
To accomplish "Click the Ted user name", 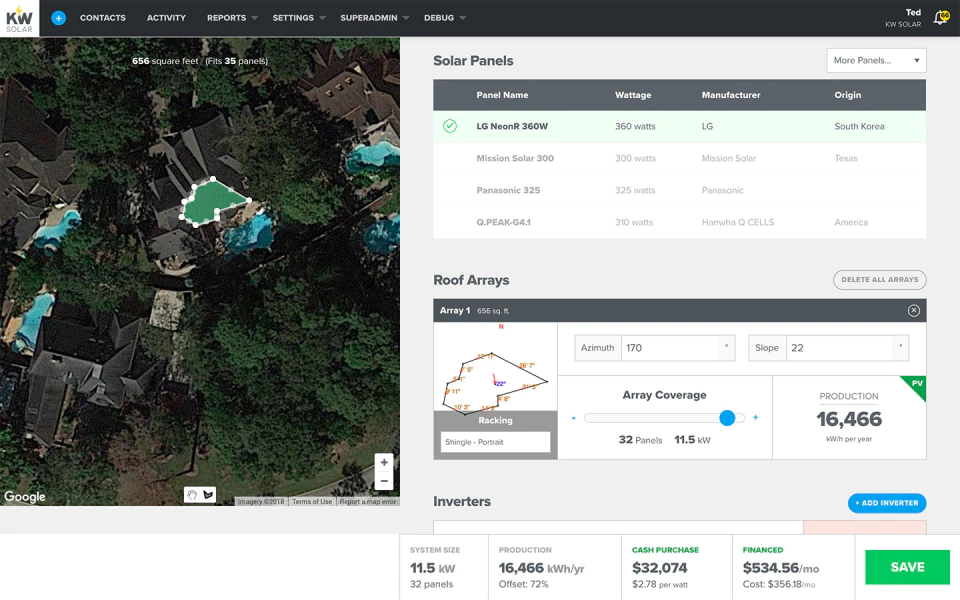I will pyautogui.click(x=913, y=12).
